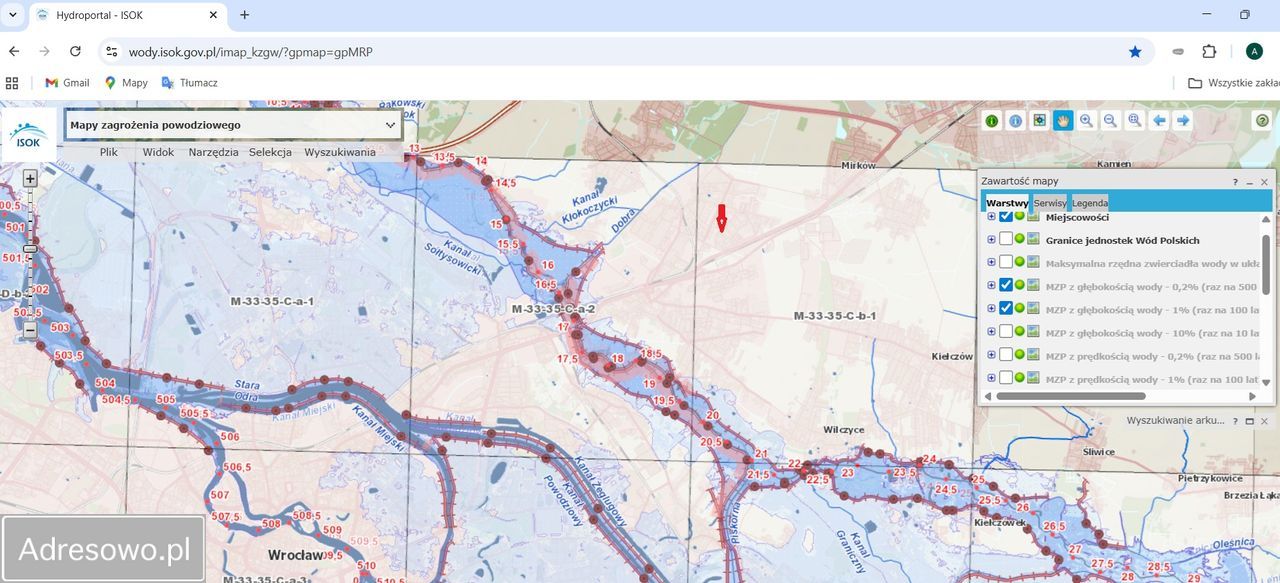This screenshot has height=583, width=1280.
Task: Open the Mapy zagrożenia powodziowego dropdown
Action: tap(234, 125)
